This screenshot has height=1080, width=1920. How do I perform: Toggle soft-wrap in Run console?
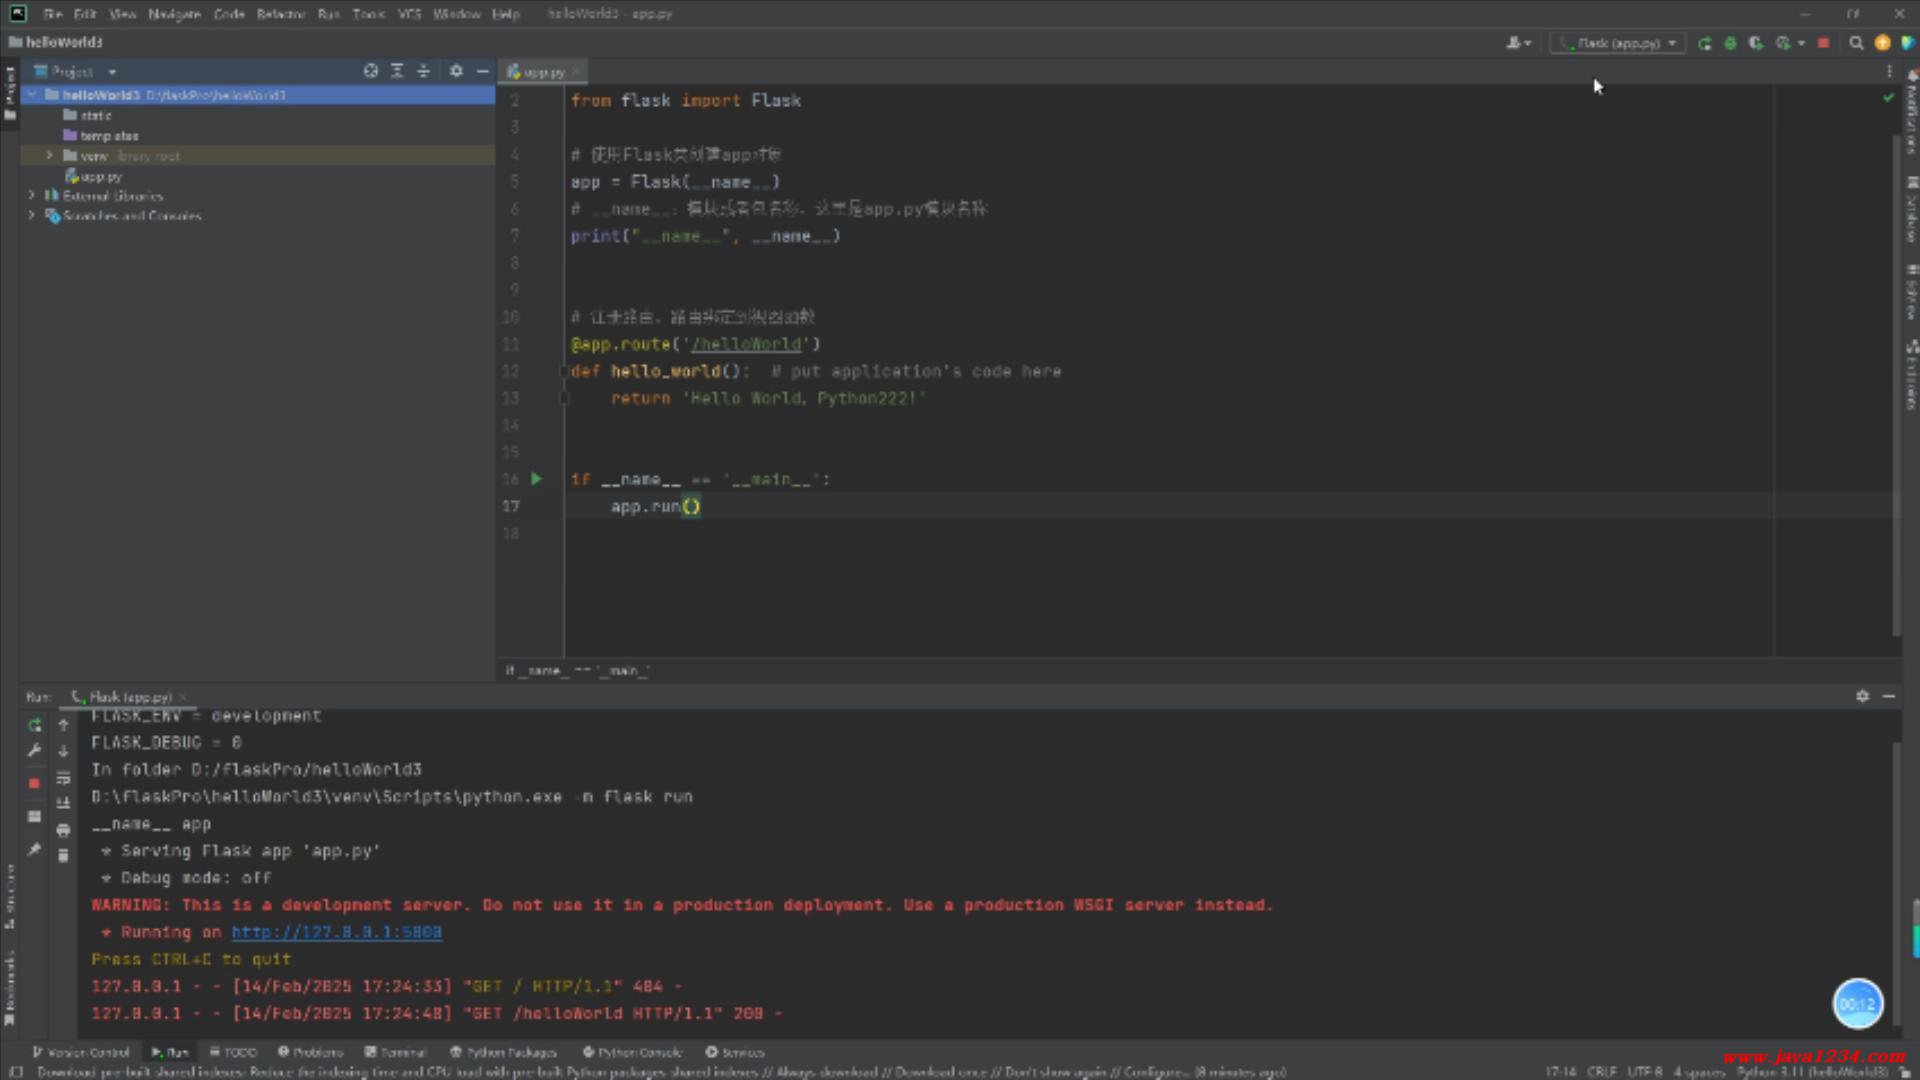(x=63, y=778)
